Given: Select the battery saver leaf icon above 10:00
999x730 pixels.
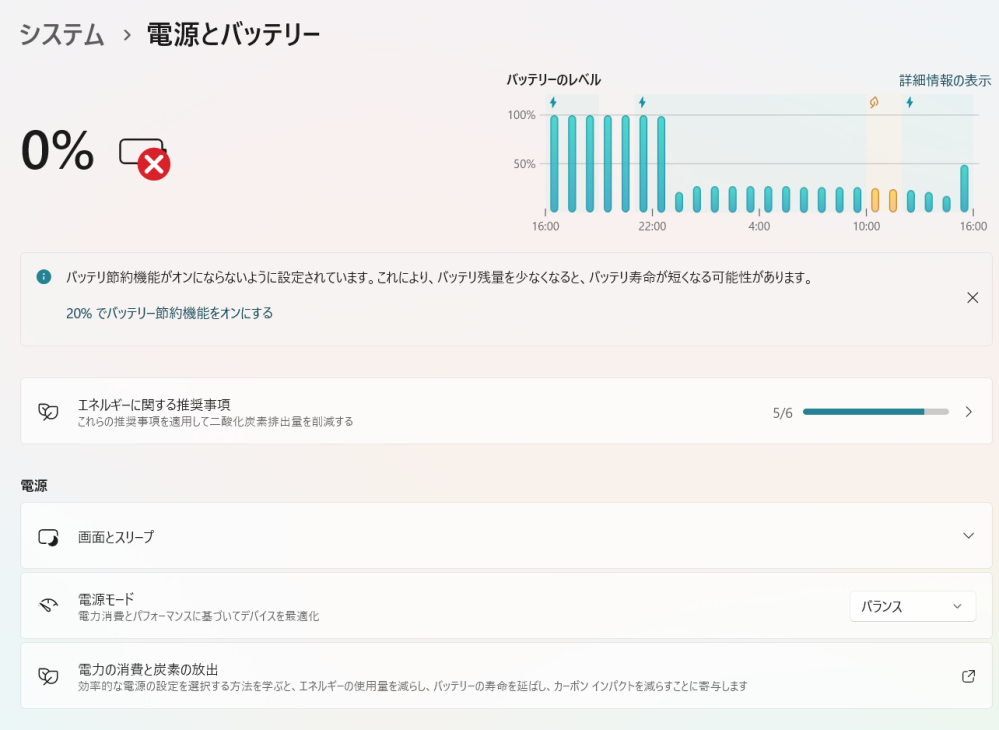Looking at the screenshot, I should click(874, 99).
